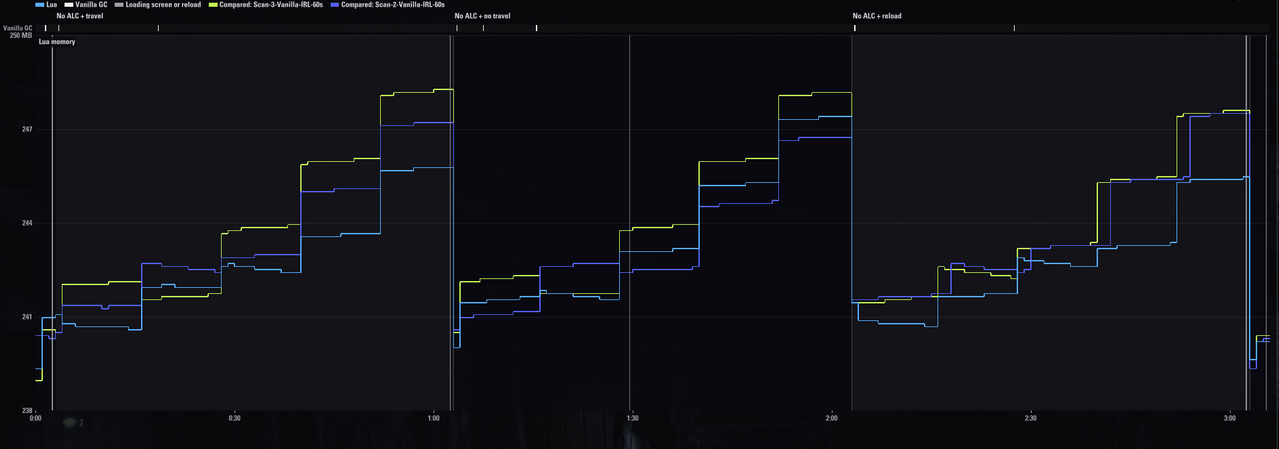The height and width of the screenshot is (449, 1279).
Task: Select the 'Lua' legend label
Action: 52,5
